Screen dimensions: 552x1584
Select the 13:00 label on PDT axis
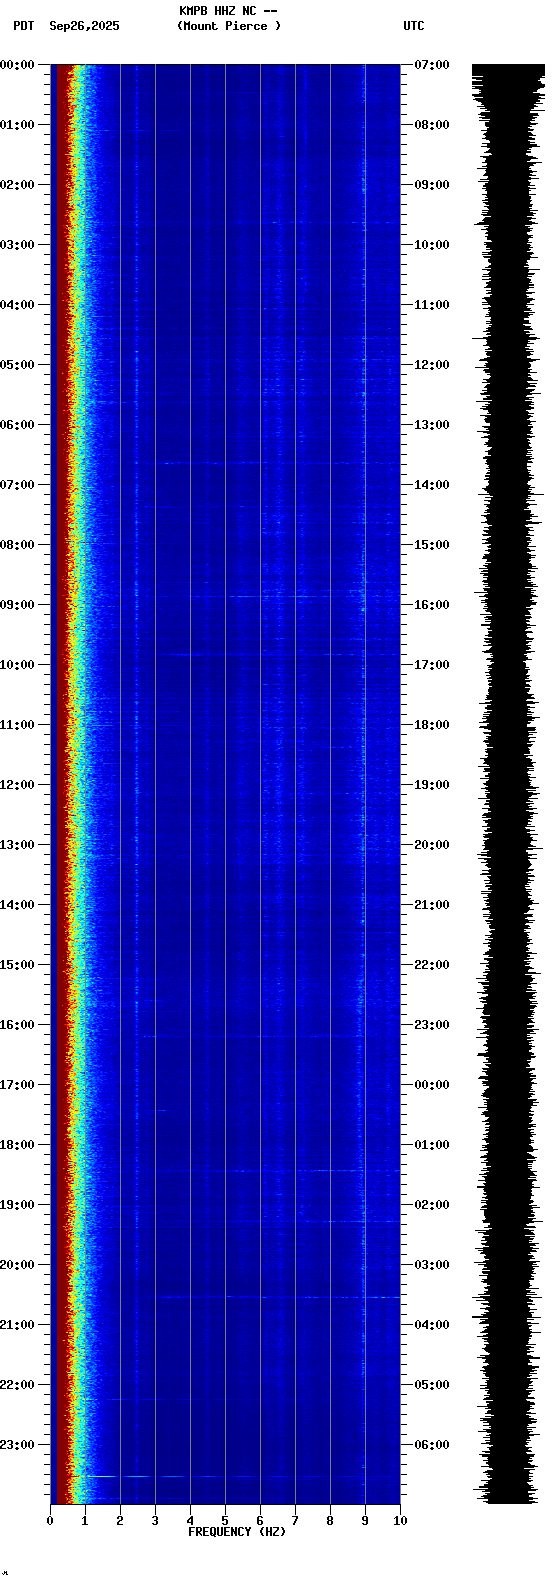[18, 845]
